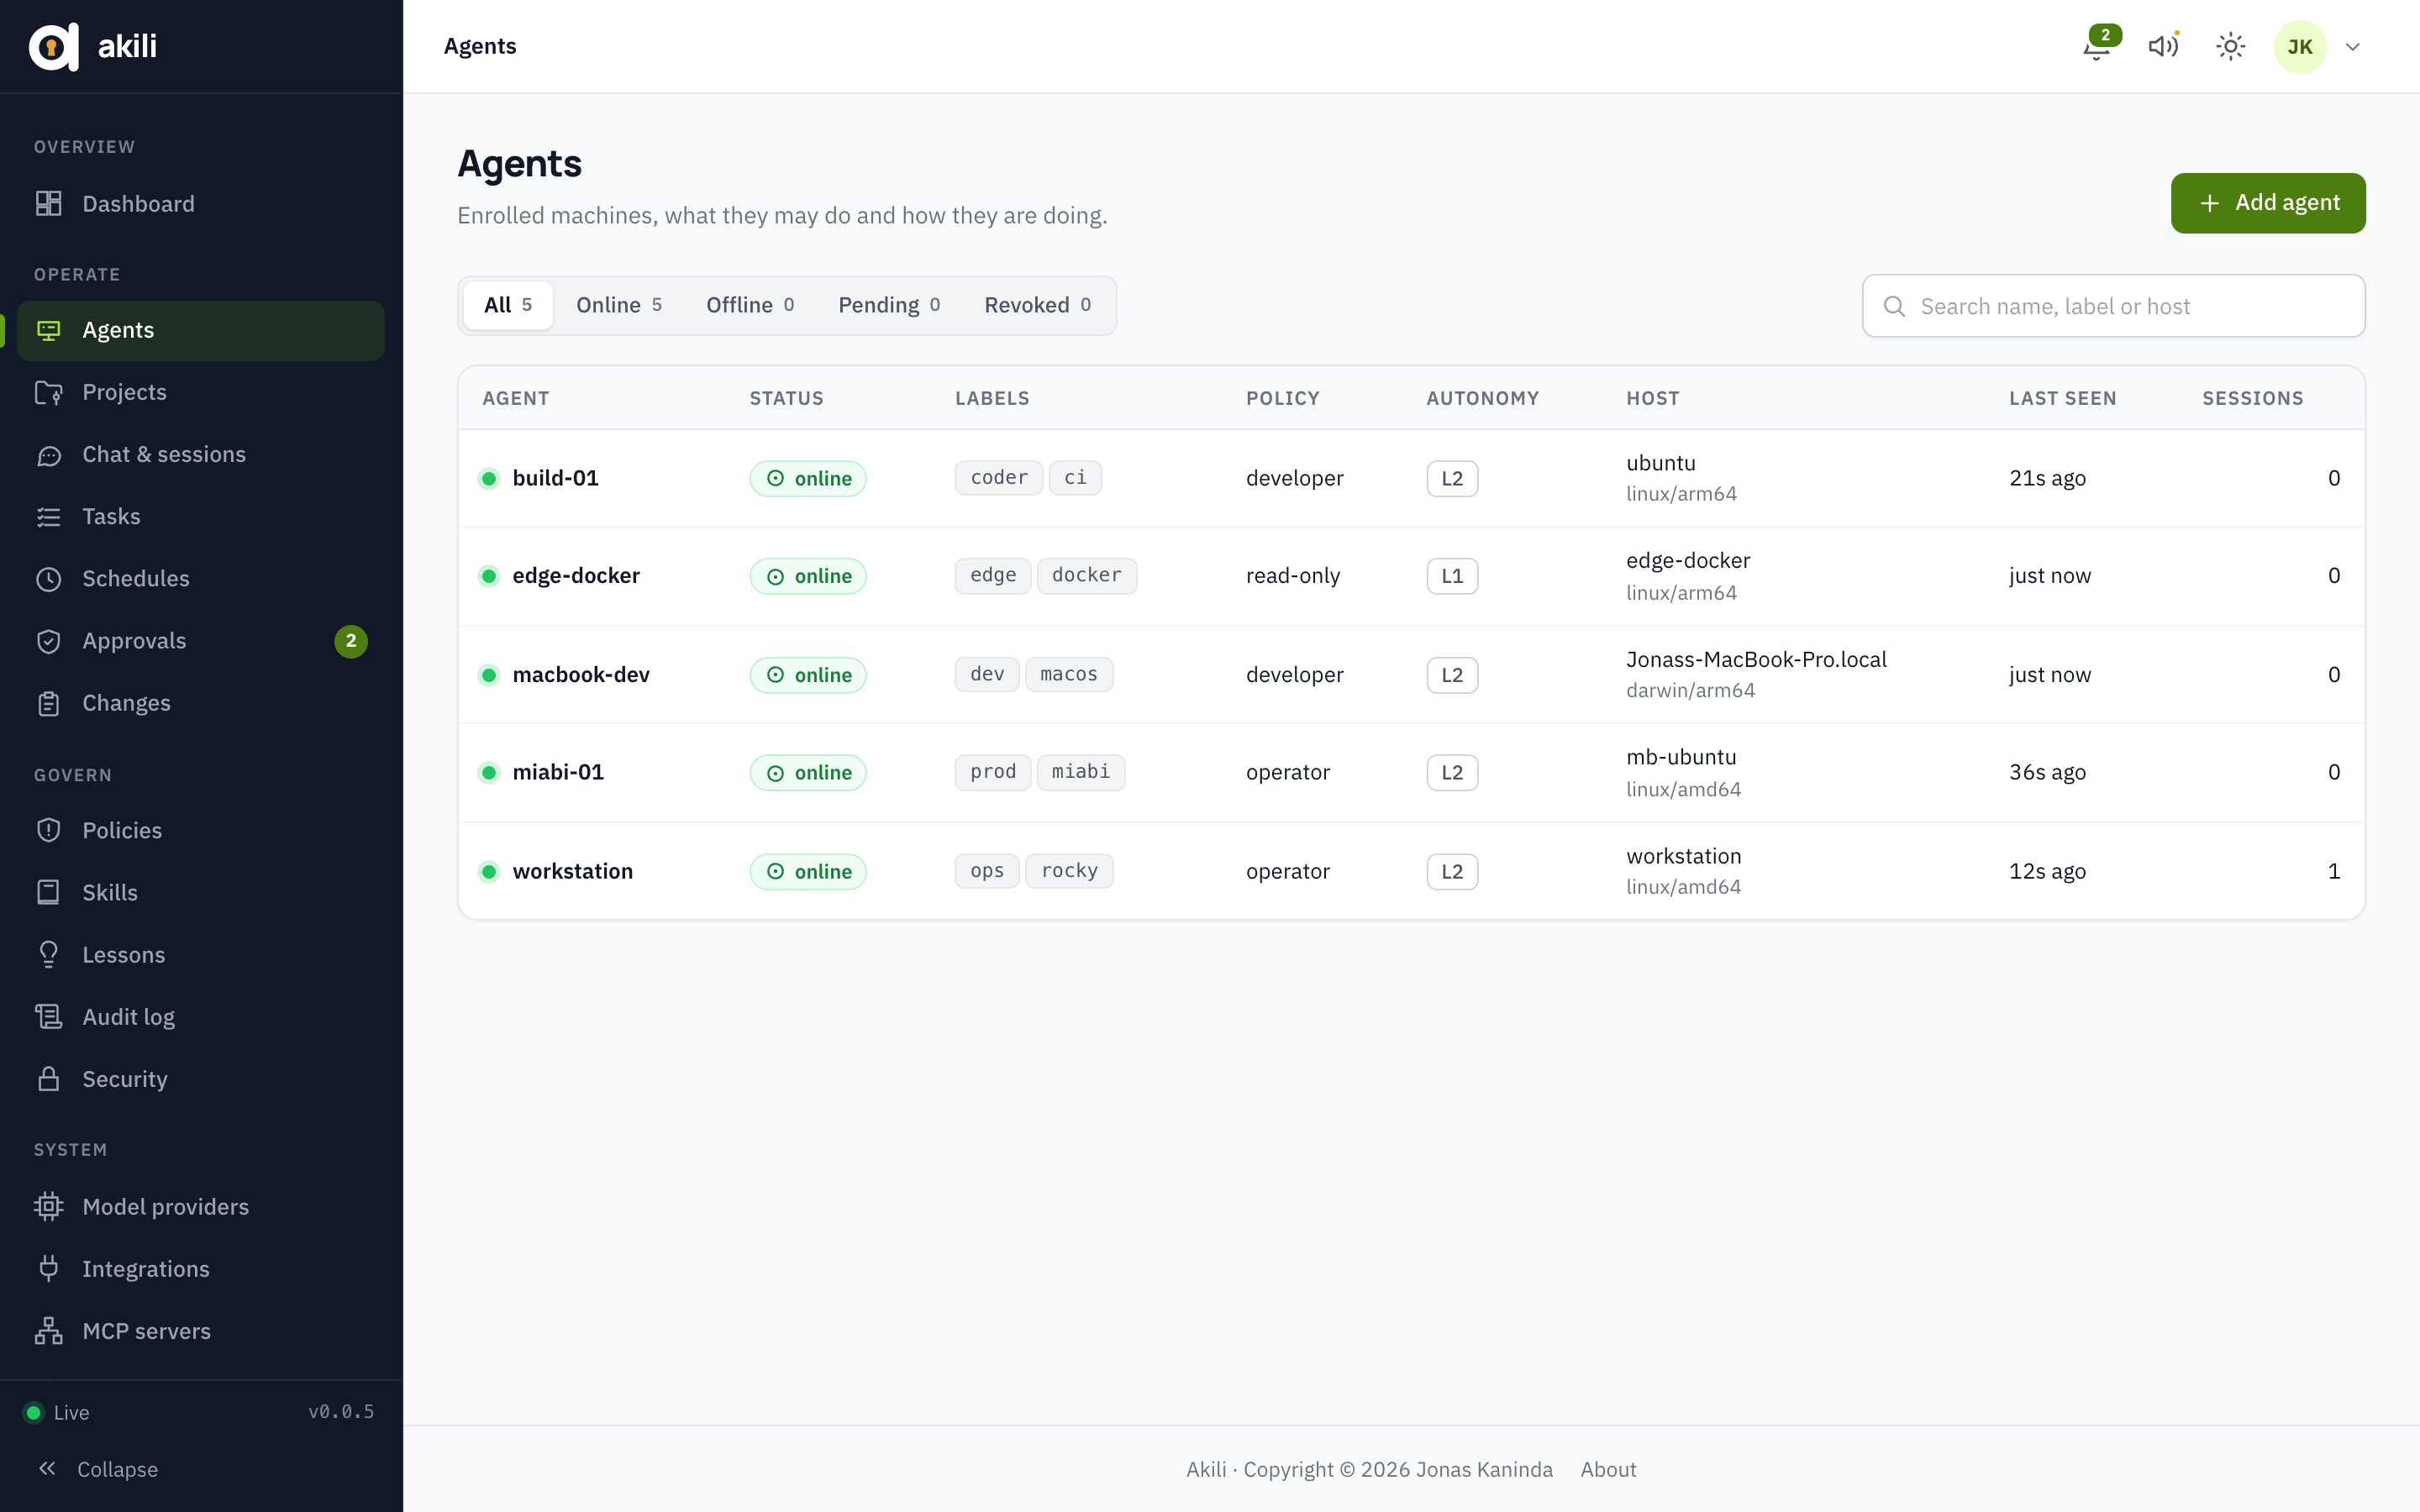Open the JK avatar menu
The height and width of the screenshot is (1512, 2420).
[x=2300, y=47]
